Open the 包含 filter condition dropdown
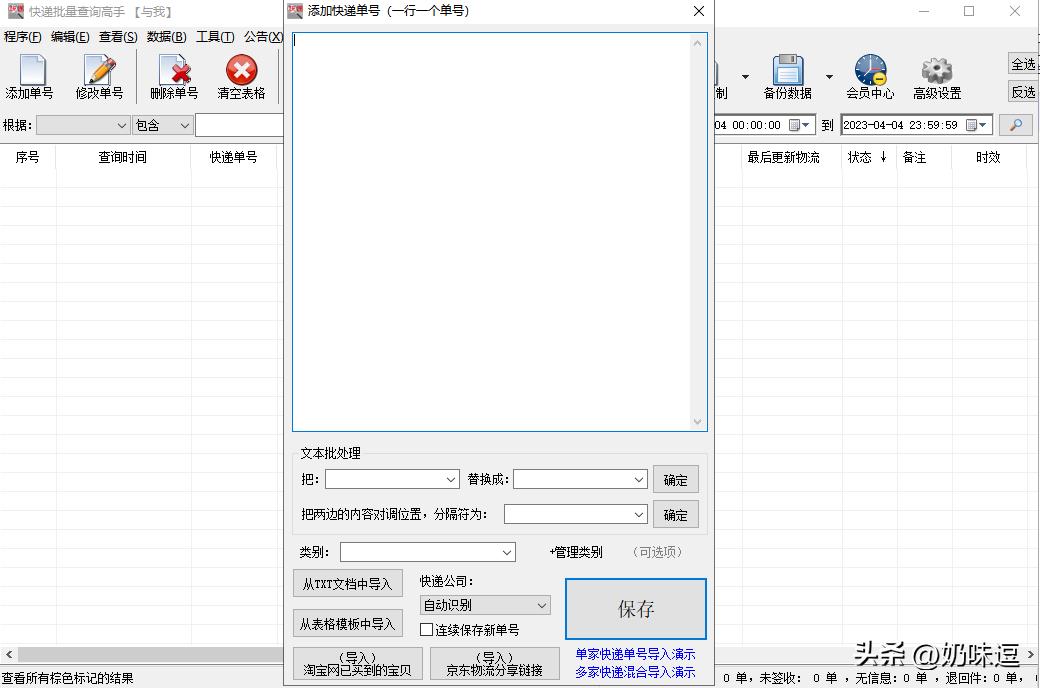The image size is (1040, 688). [162, 125]
